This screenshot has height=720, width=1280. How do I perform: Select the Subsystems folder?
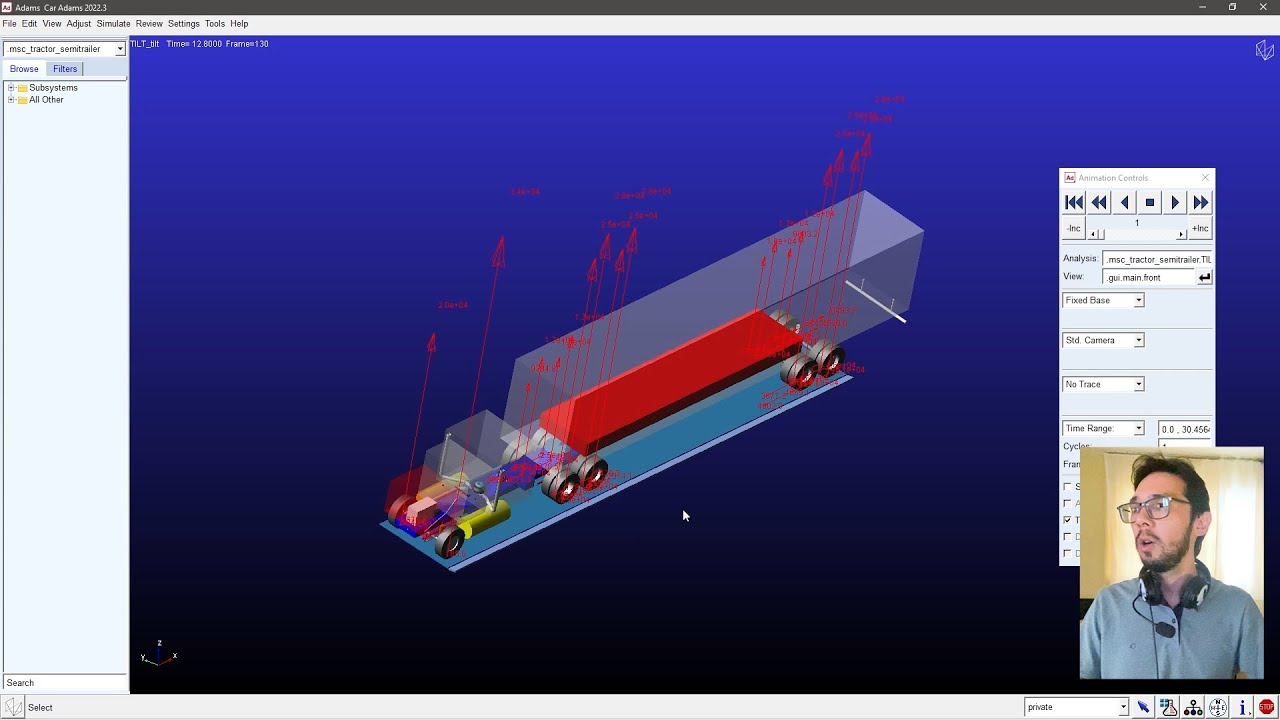[x=48, y=88]
